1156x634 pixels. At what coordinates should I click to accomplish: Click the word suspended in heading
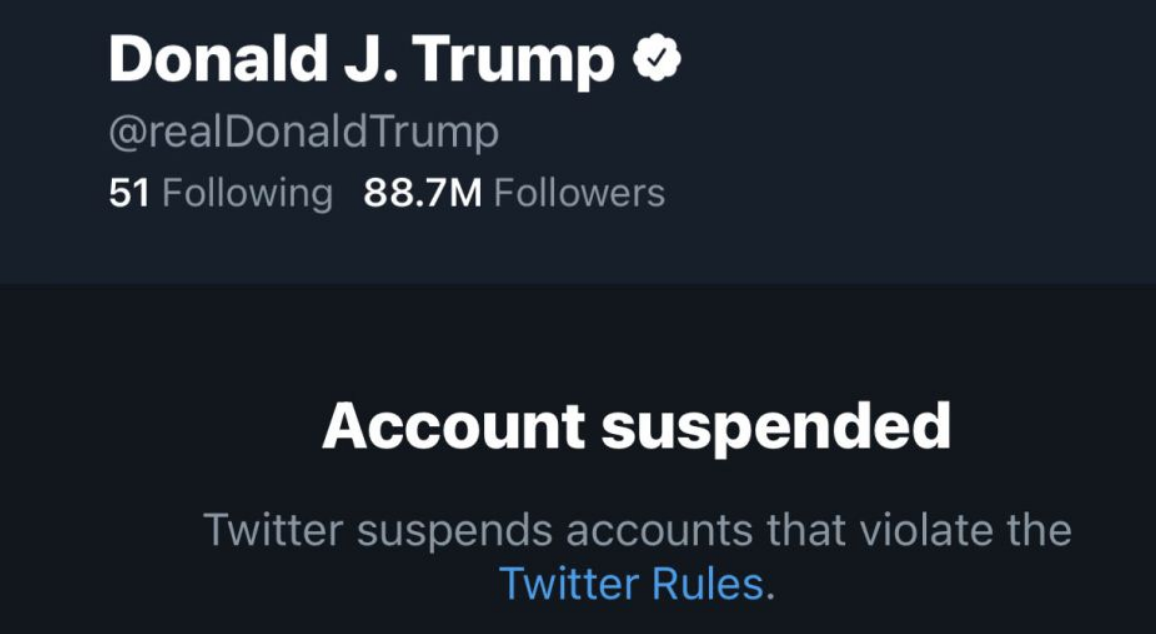coord(776,428)
